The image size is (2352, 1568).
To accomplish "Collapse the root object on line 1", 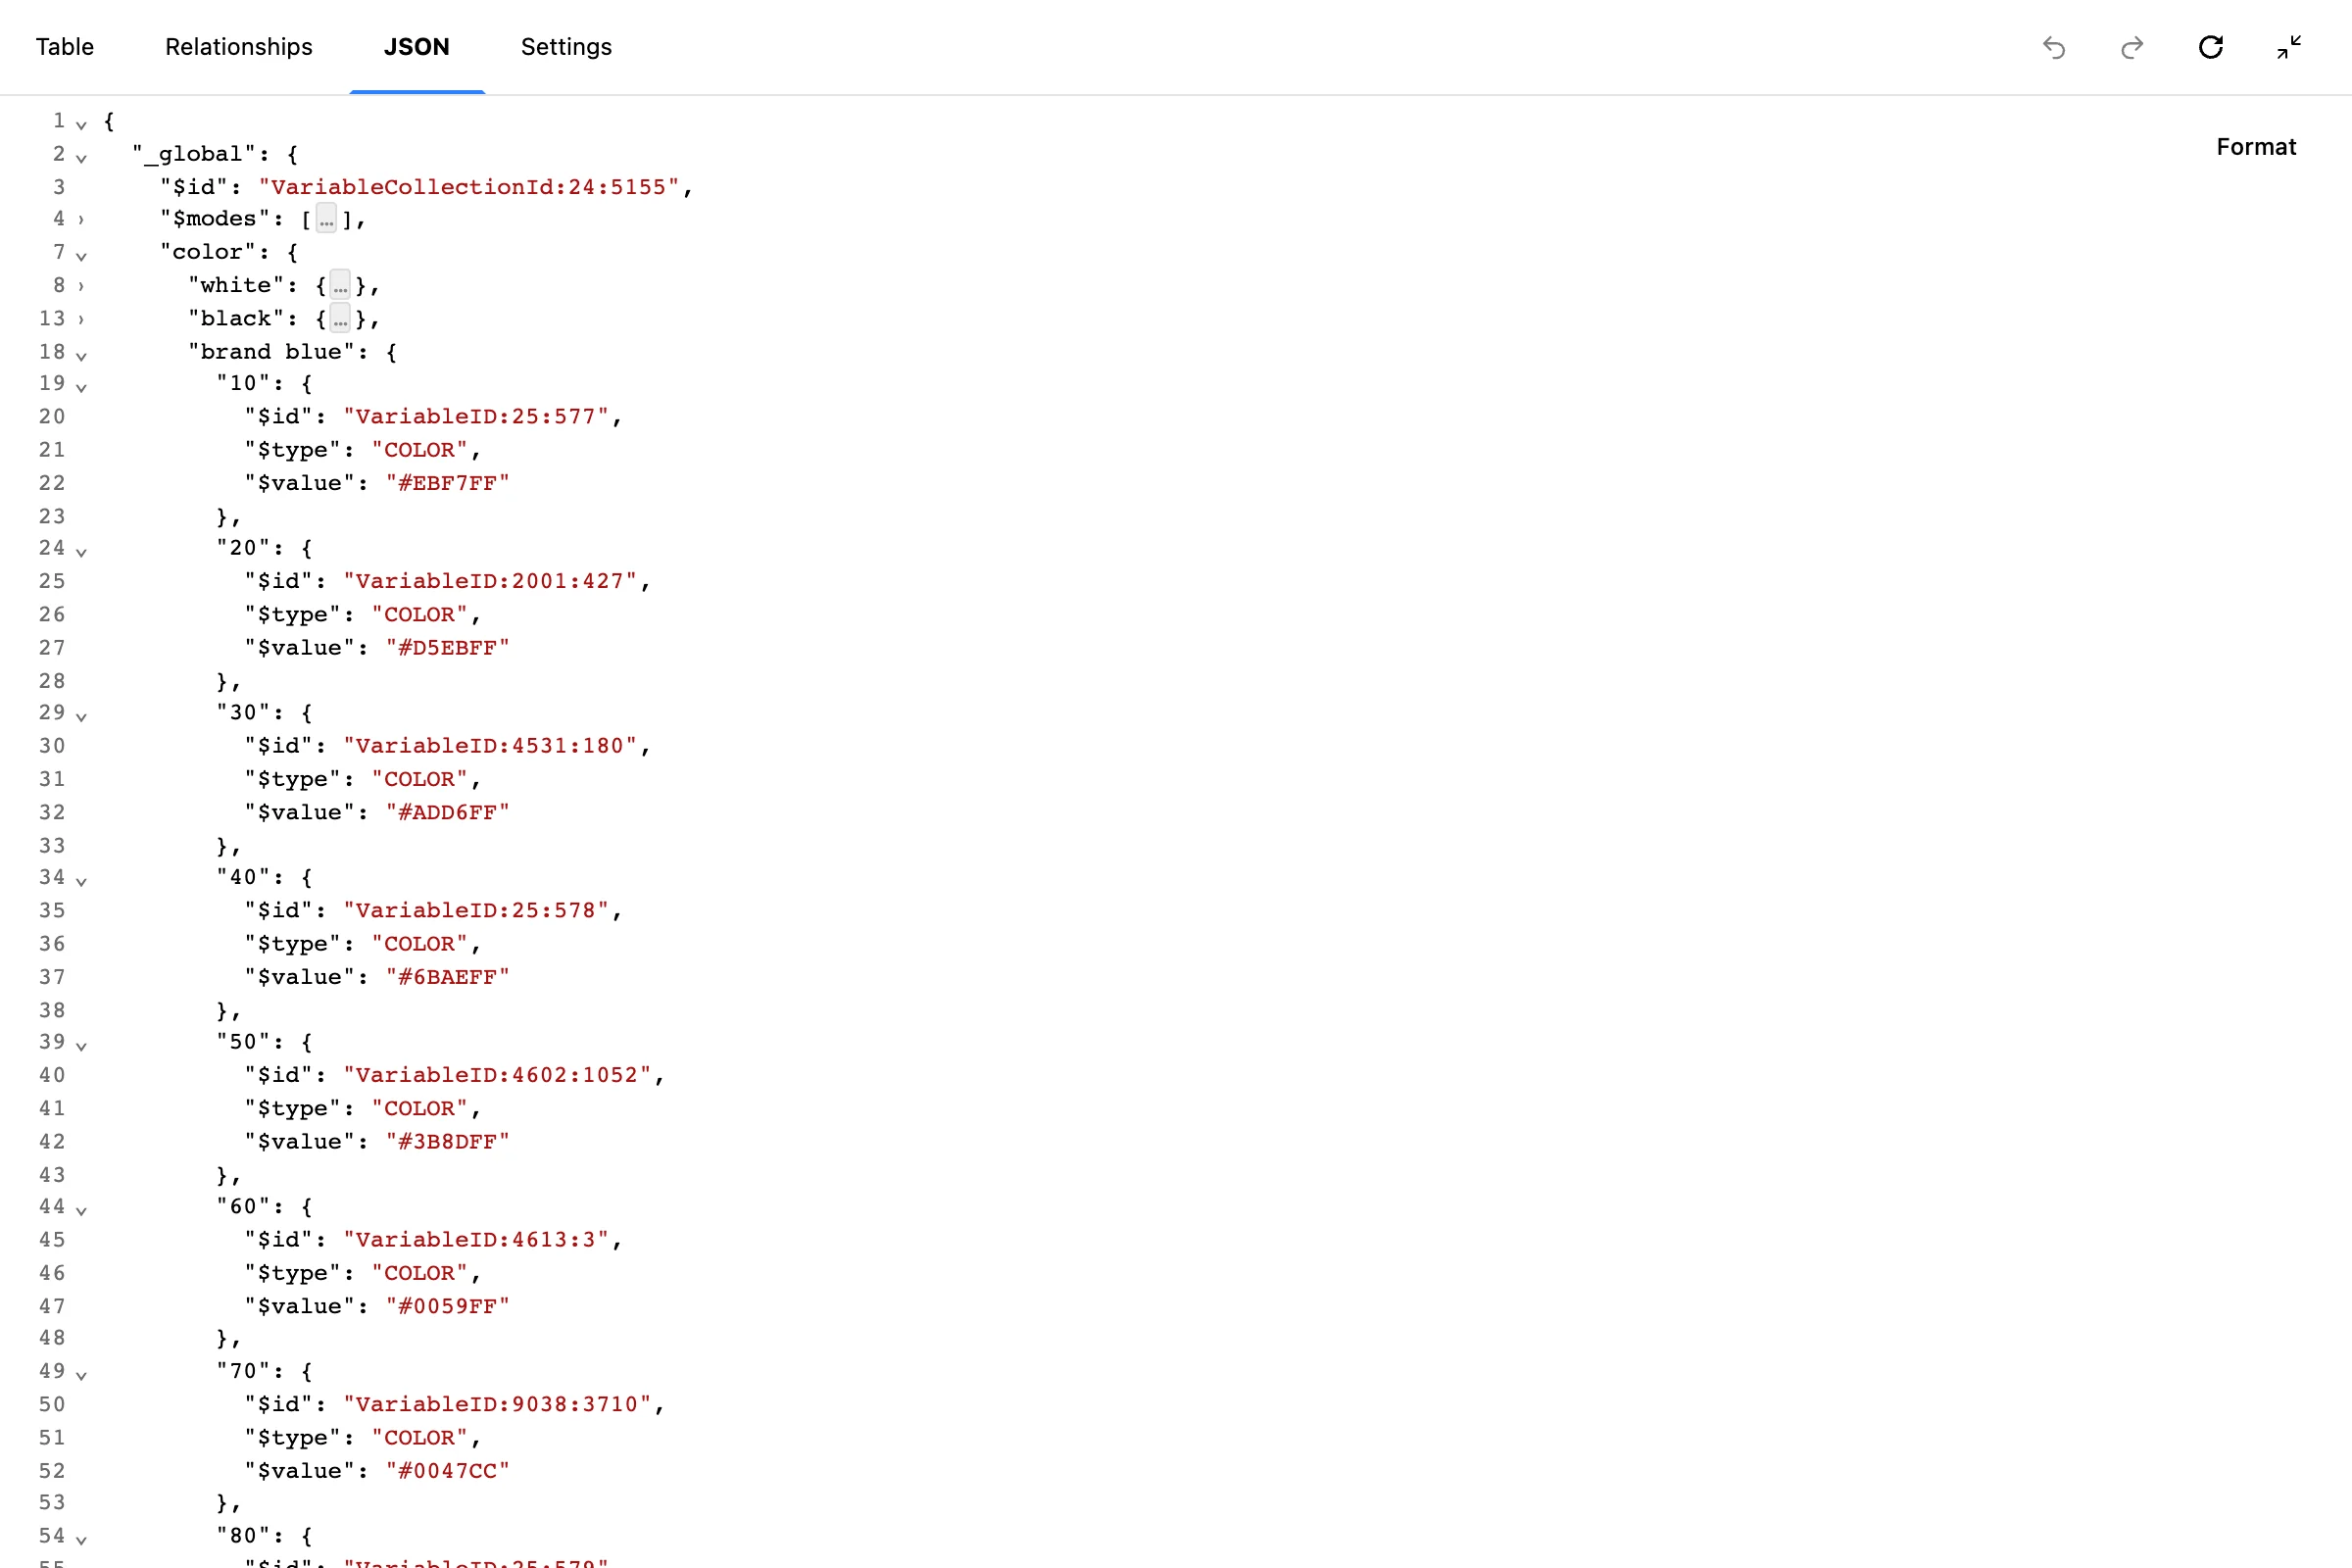I will point(81,124).
